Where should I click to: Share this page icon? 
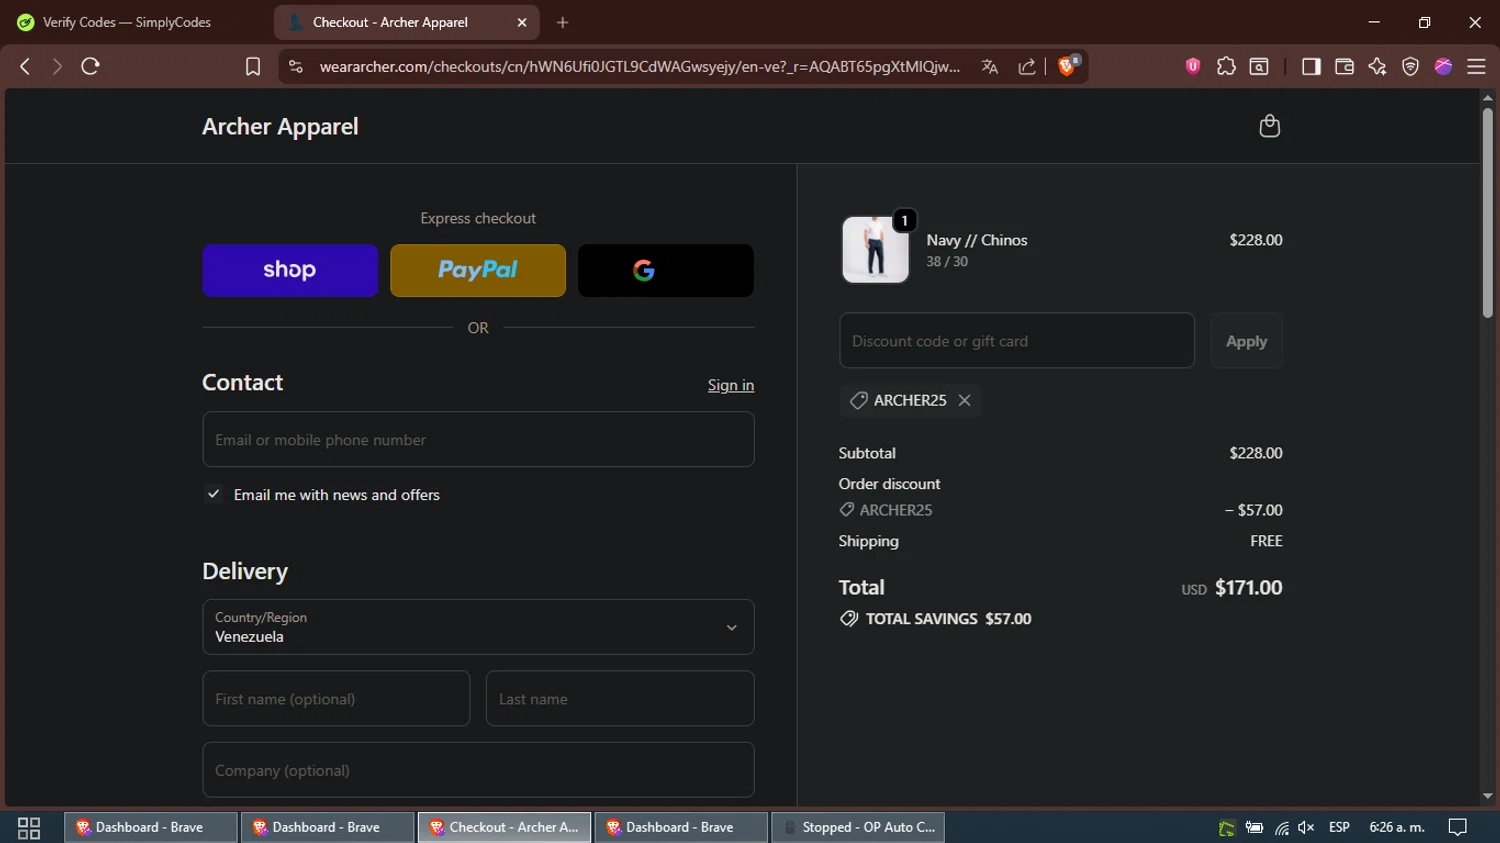(x=1027, y=66)
